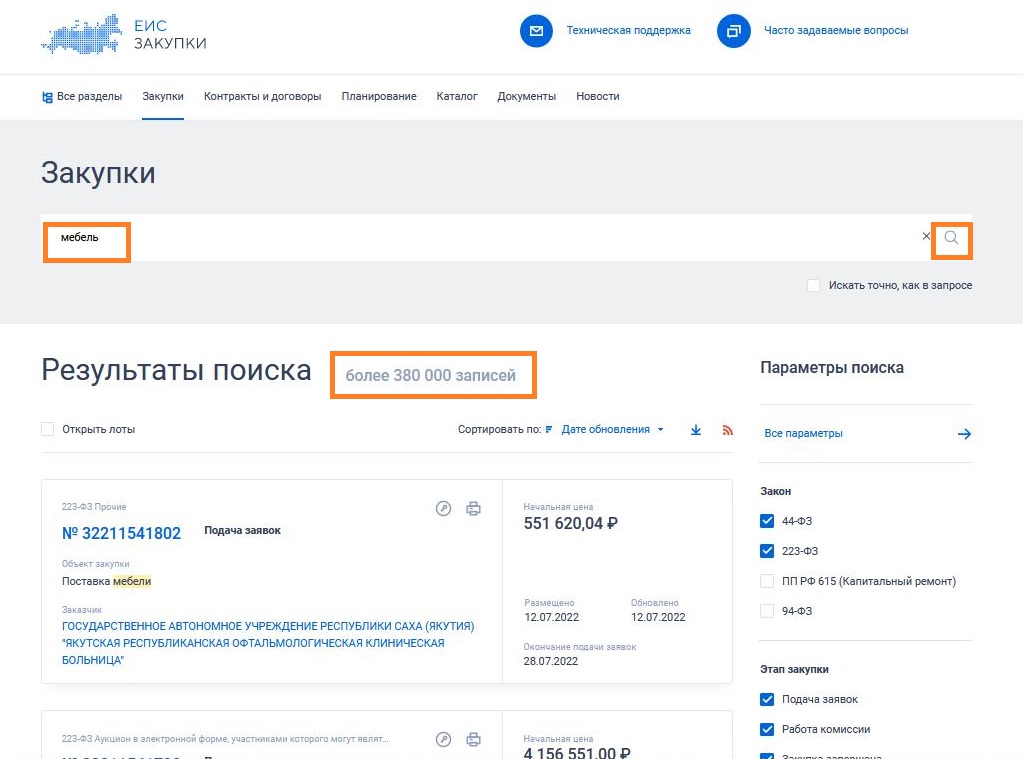Open the RSS feed icon
1023x759 pixels.
(727, 430)
